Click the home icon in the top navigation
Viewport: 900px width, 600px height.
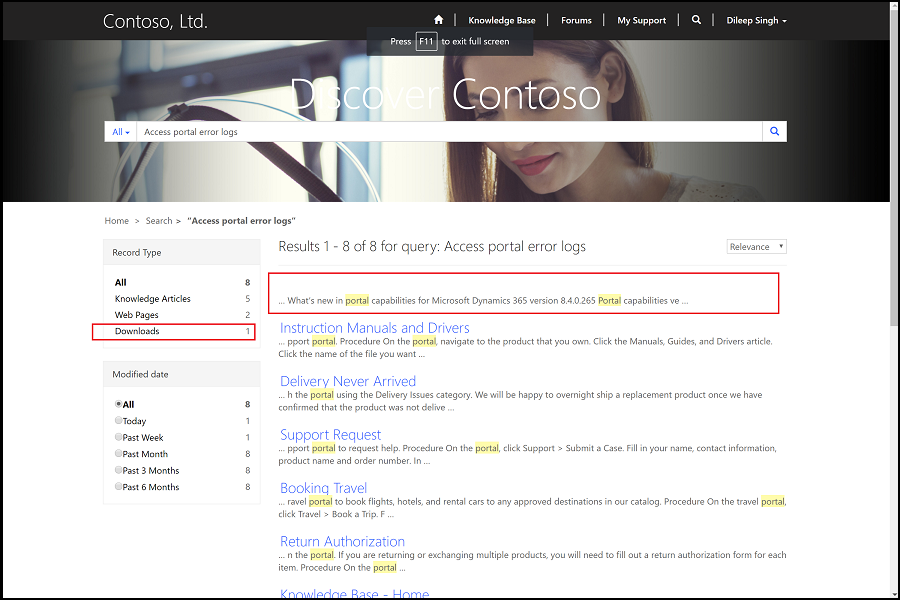click(x=438, y=19)
